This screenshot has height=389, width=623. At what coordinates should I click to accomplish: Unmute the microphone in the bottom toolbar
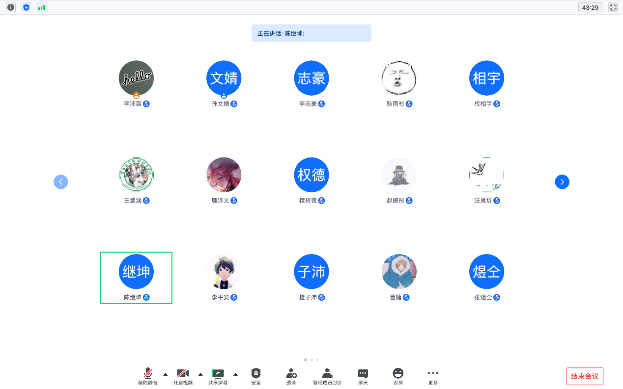[x=148, y=376]
